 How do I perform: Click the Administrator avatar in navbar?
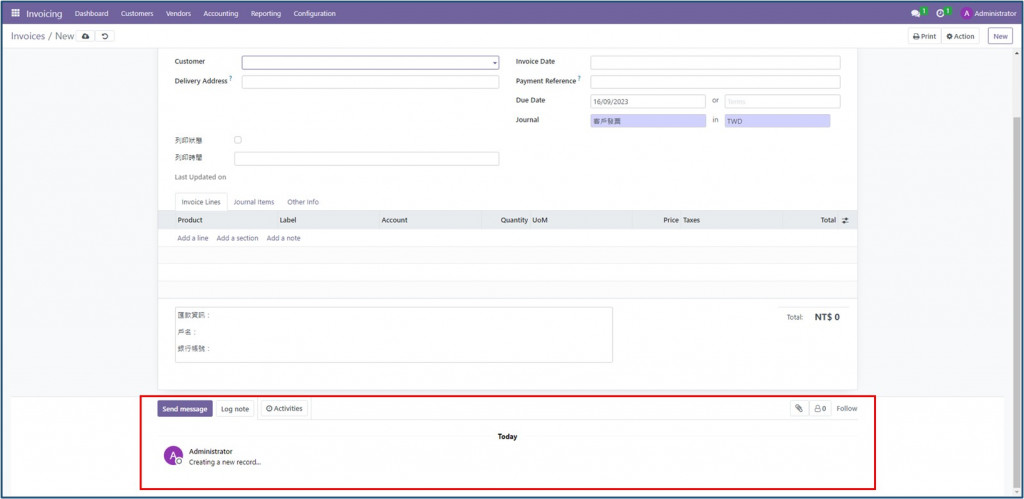click(967, 13)
